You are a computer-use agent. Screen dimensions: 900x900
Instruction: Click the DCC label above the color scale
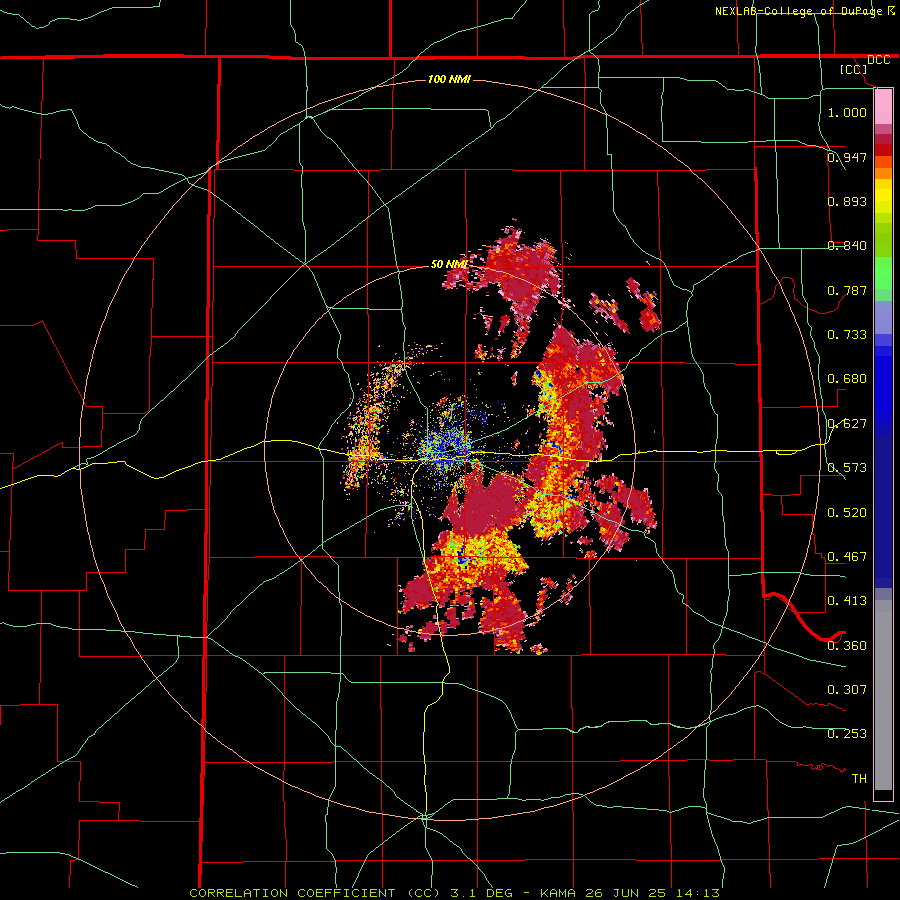pyautogui.click(x=878, y=60)
